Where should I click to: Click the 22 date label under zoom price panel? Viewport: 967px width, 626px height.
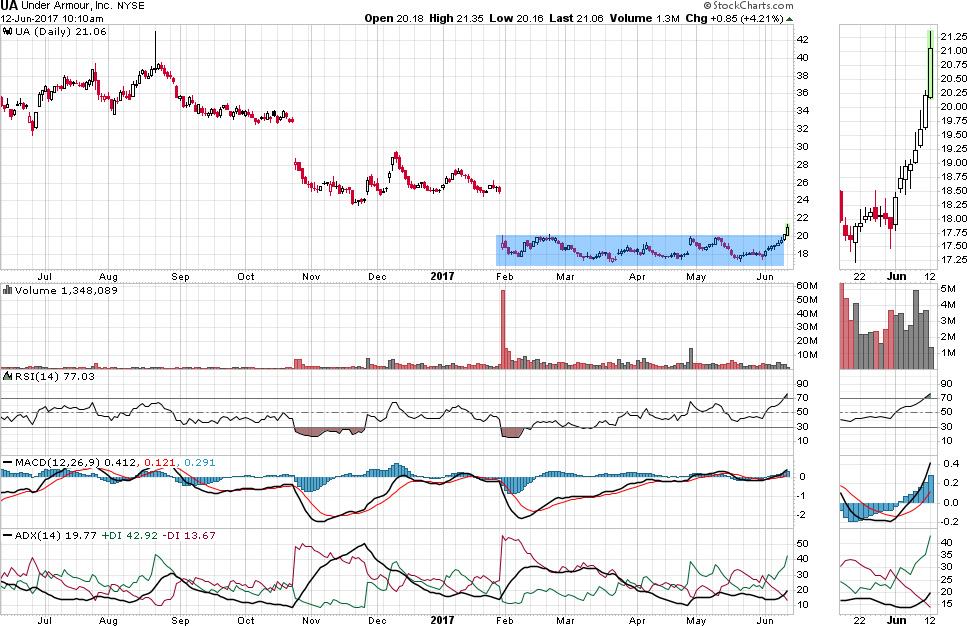click(x=859, y=277)
